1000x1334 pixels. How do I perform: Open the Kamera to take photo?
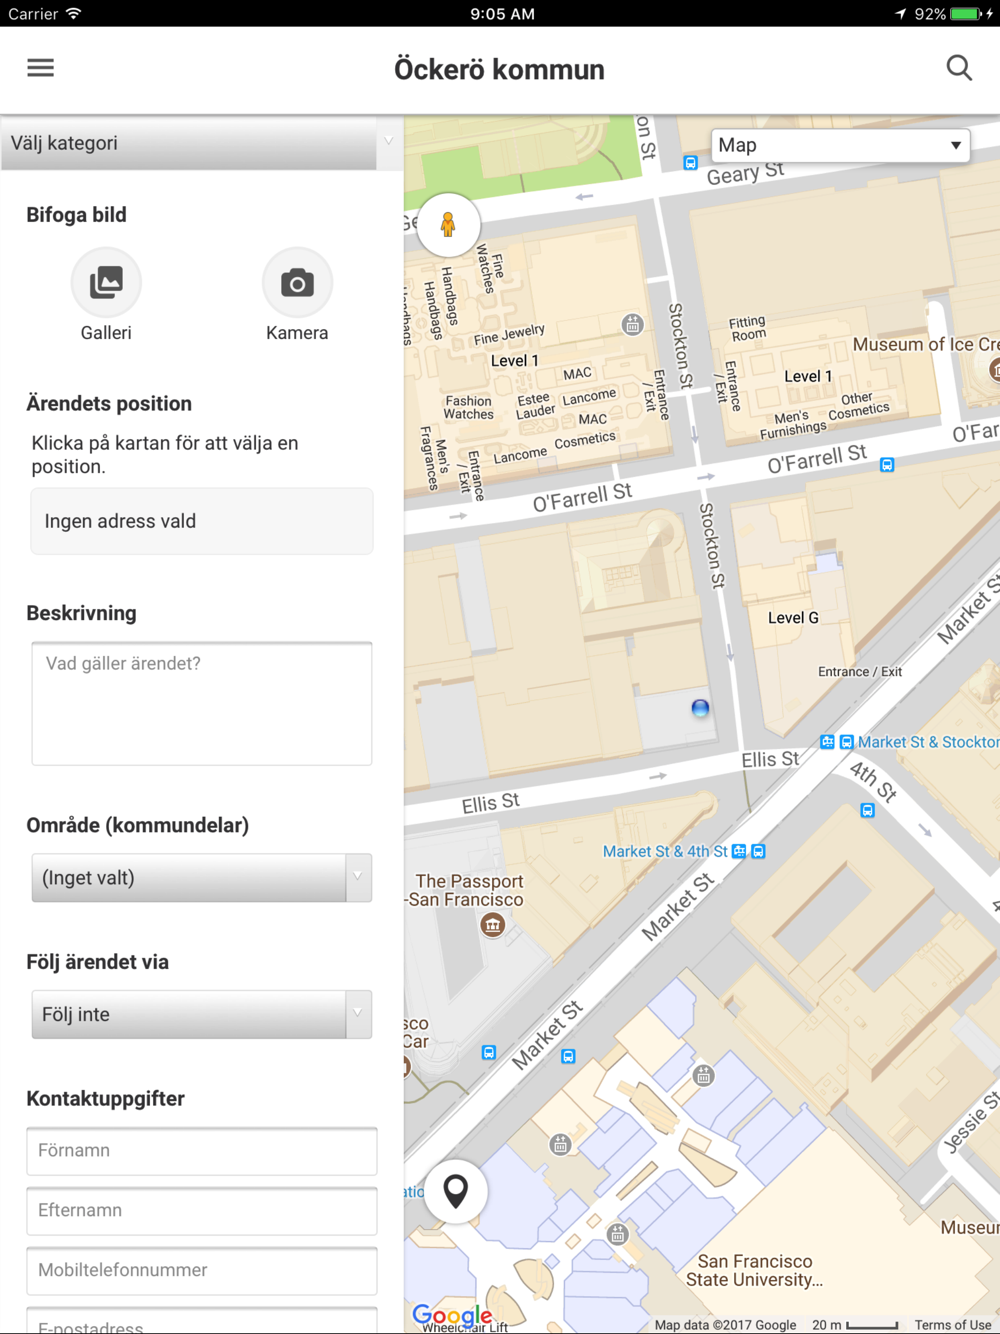[x=297, y=283]
